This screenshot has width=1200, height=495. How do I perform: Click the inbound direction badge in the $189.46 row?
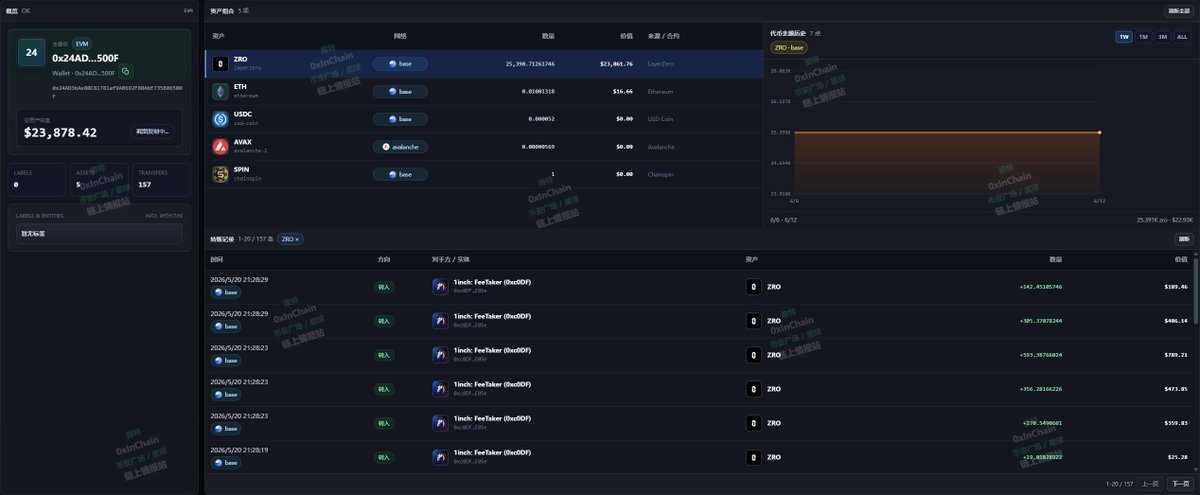[x=385, y=287]
